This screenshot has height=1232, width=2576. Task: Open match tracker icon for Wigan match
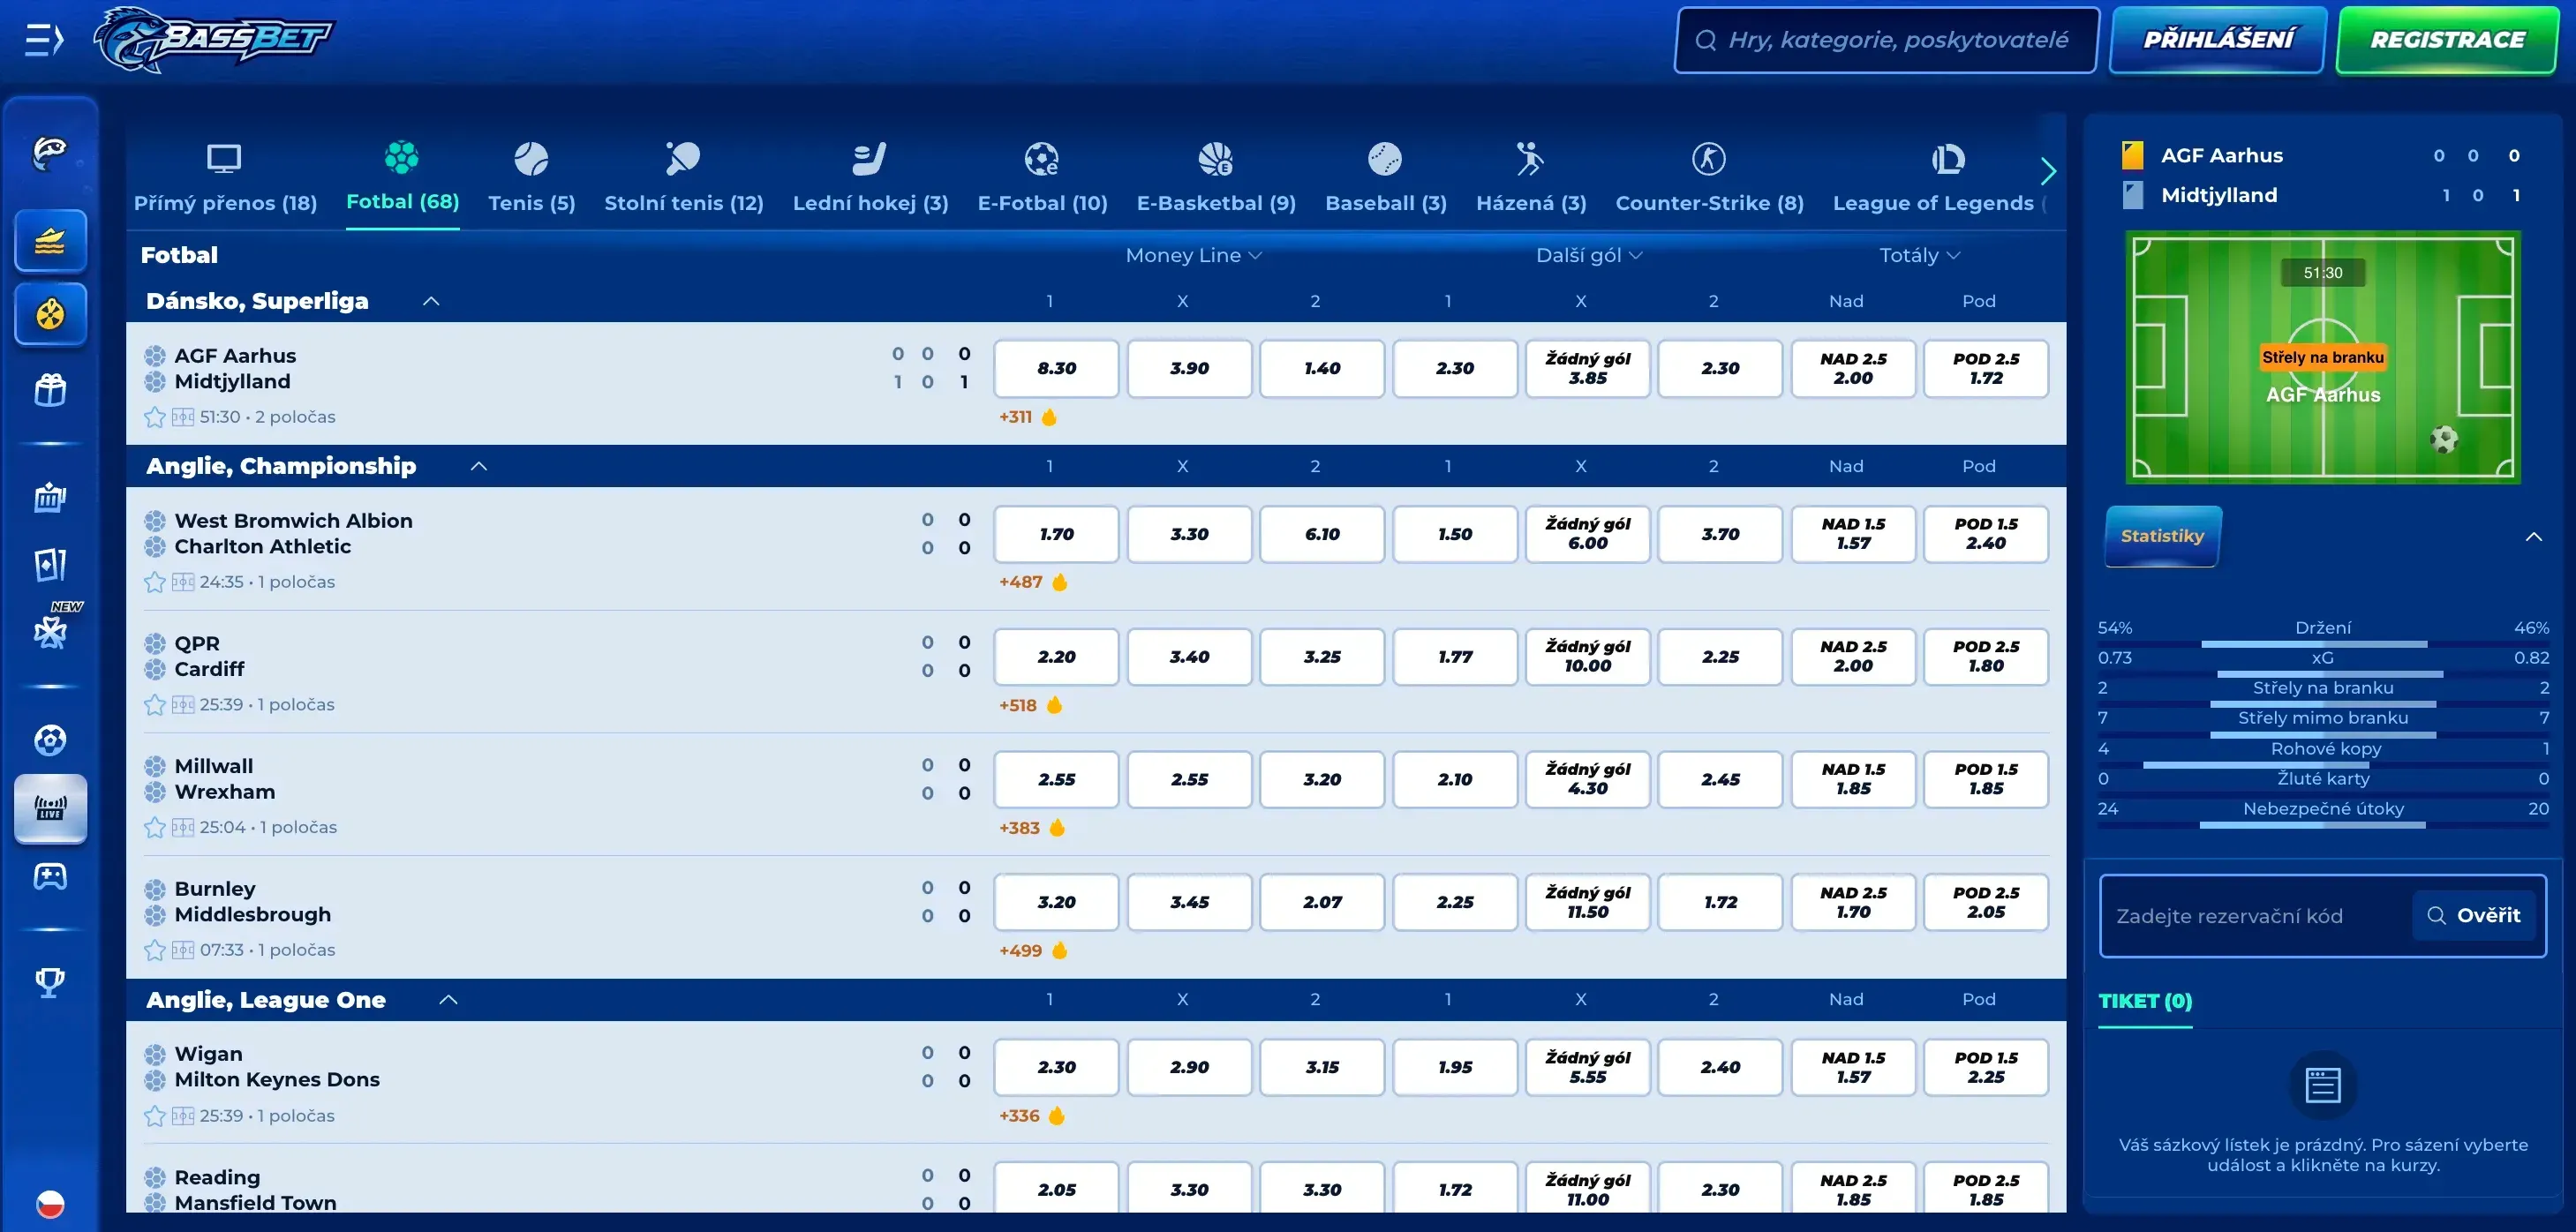pos(183,1116)
